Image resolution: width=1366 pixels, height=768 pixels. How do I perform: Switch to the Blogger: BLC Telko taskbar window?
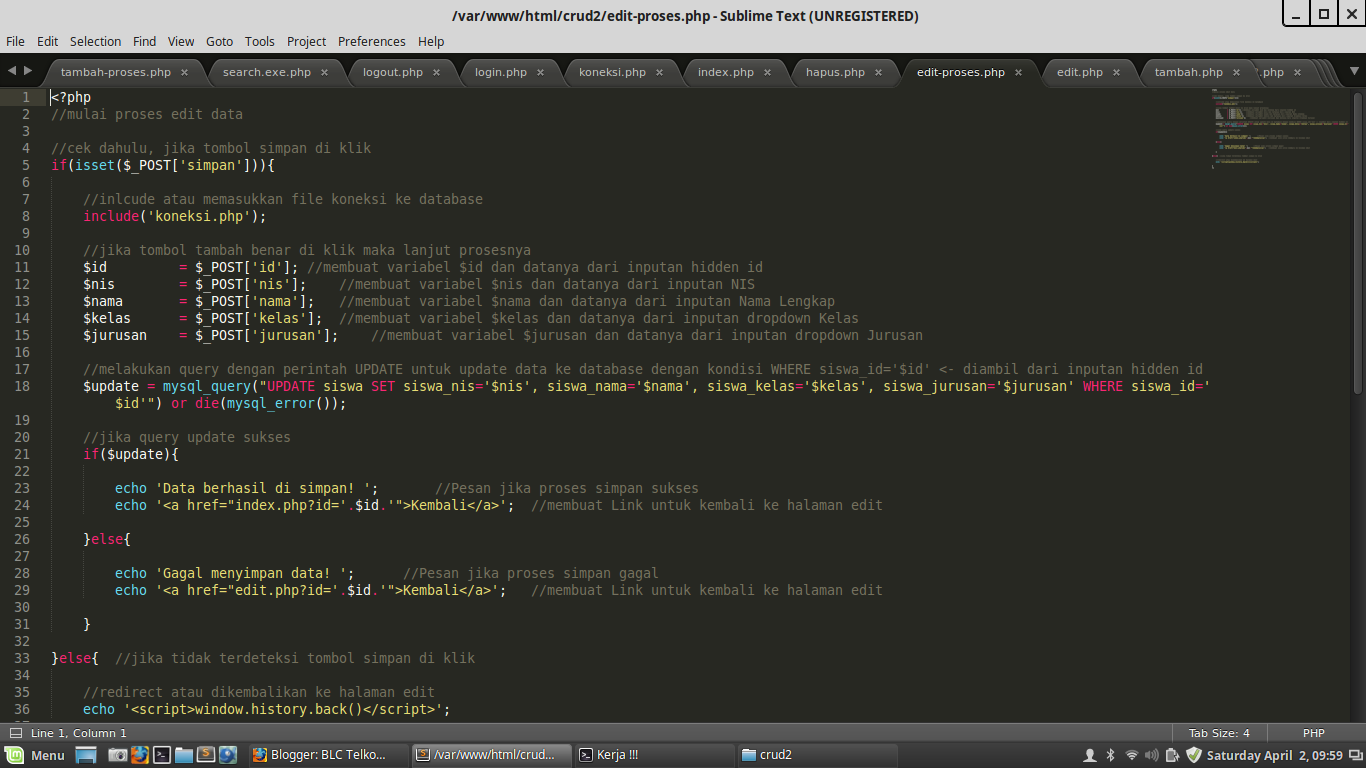pyautogui.click(x=328, y=755)
